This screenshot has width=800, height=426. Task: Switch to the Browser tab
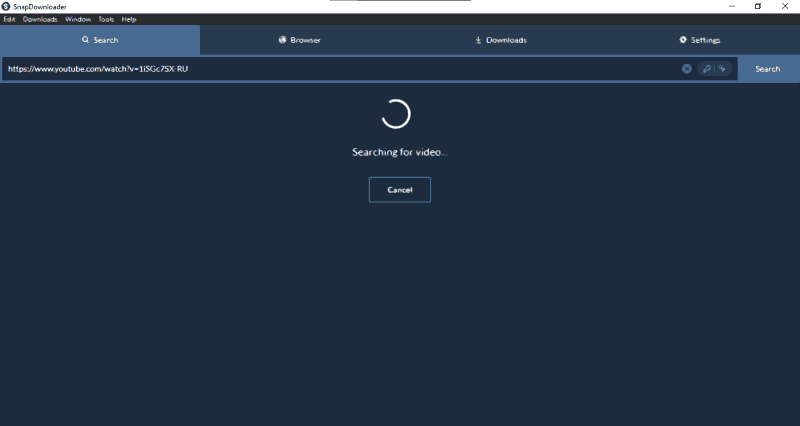click(300, 40)
